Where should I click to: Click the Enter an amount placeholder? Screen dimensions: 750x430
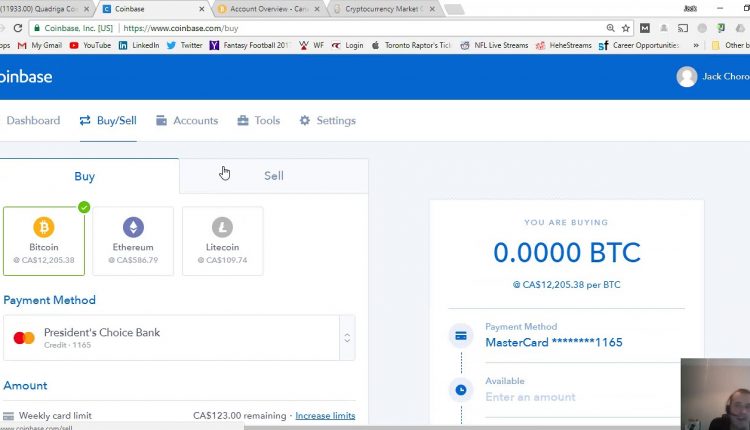pyautogui.click(x=530, y=397)
